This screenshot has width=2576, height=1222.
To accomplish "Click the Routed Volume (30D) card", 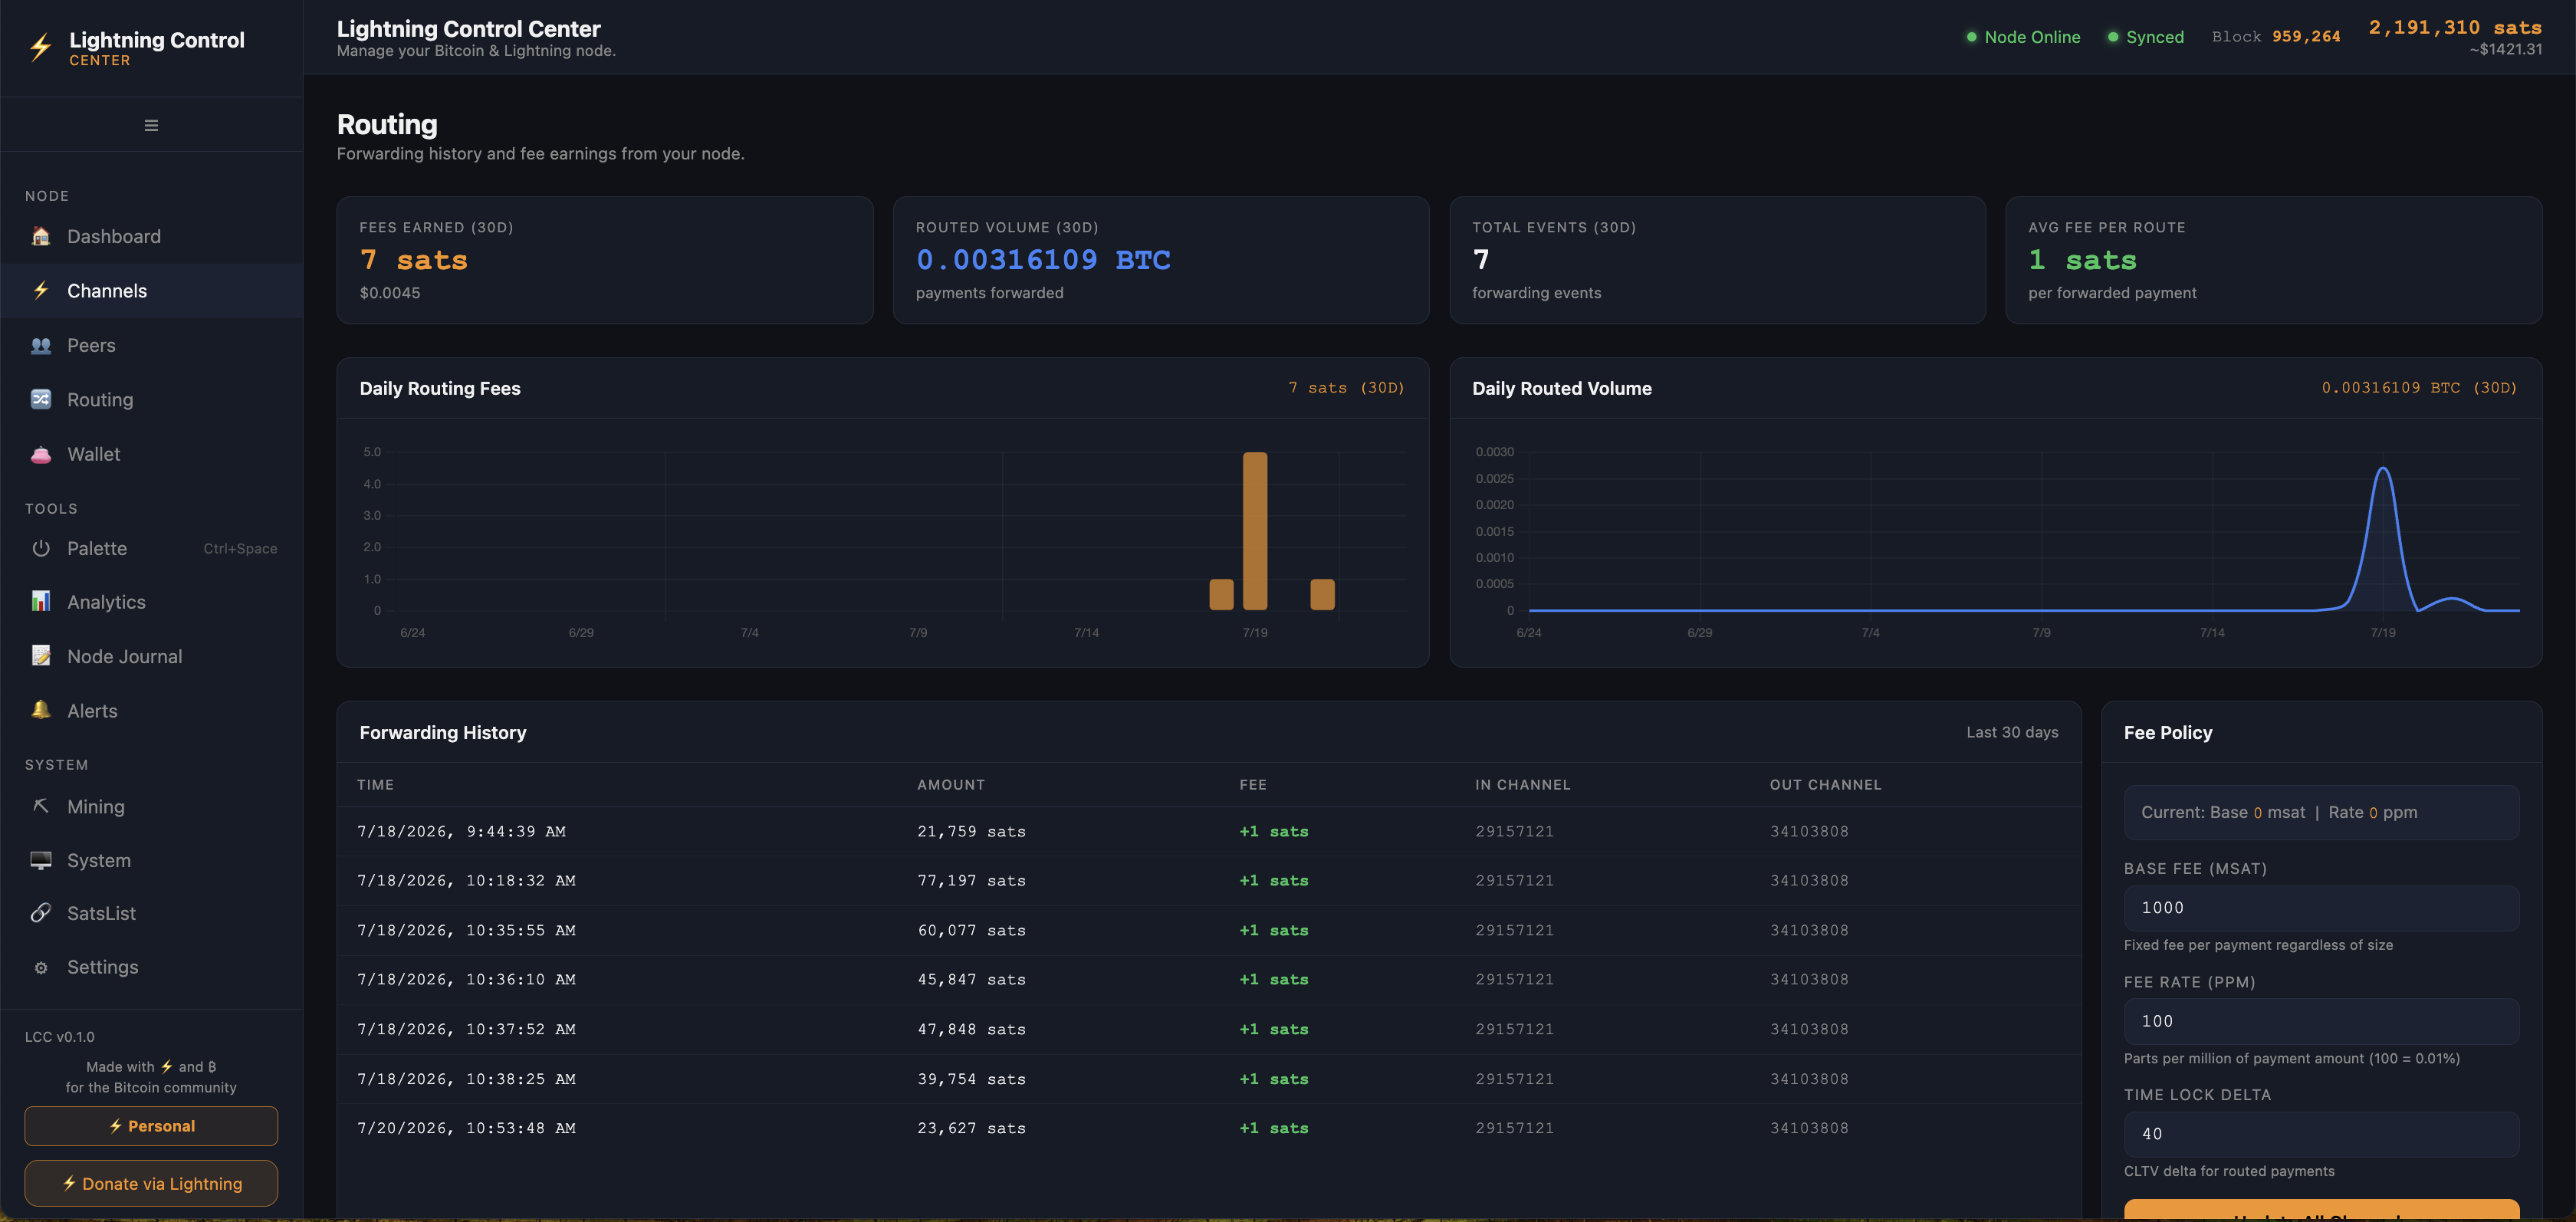I will pos(1161,260).
